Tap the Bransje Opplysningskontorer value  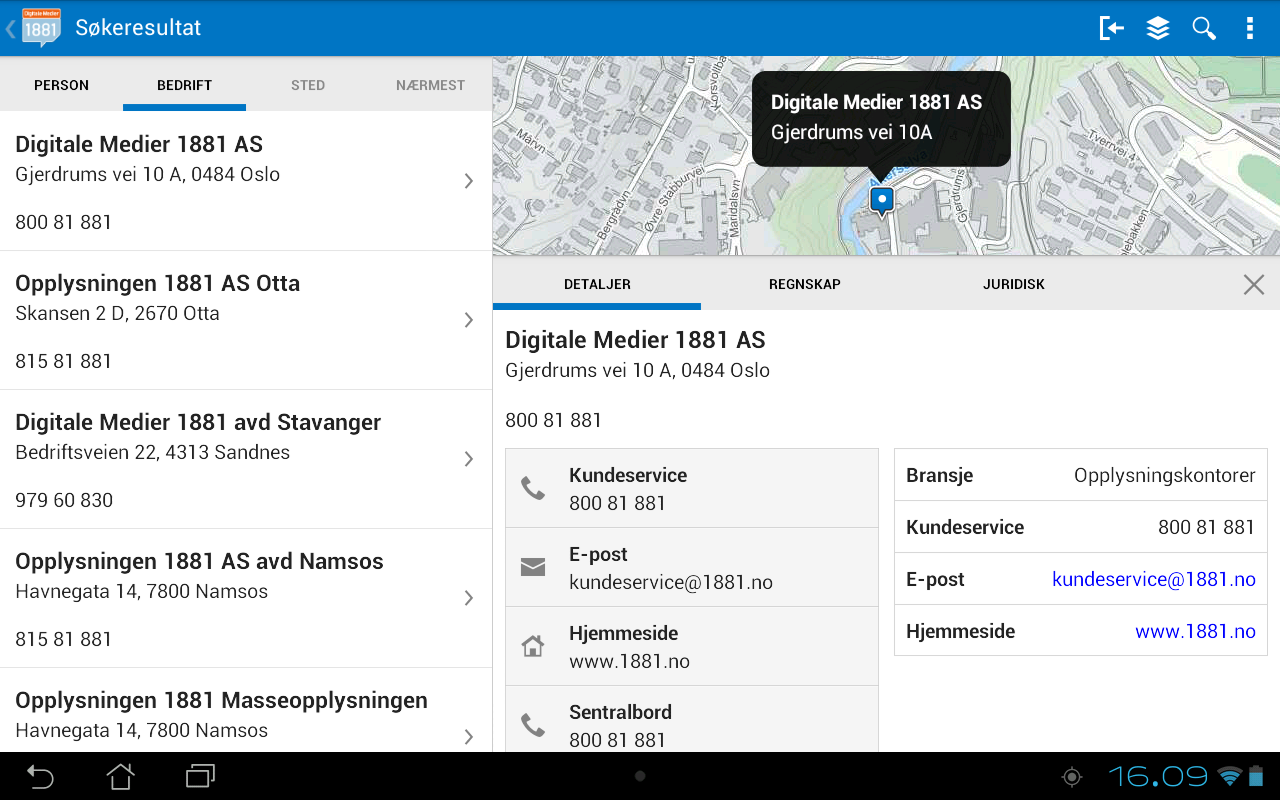(1165, 475)
